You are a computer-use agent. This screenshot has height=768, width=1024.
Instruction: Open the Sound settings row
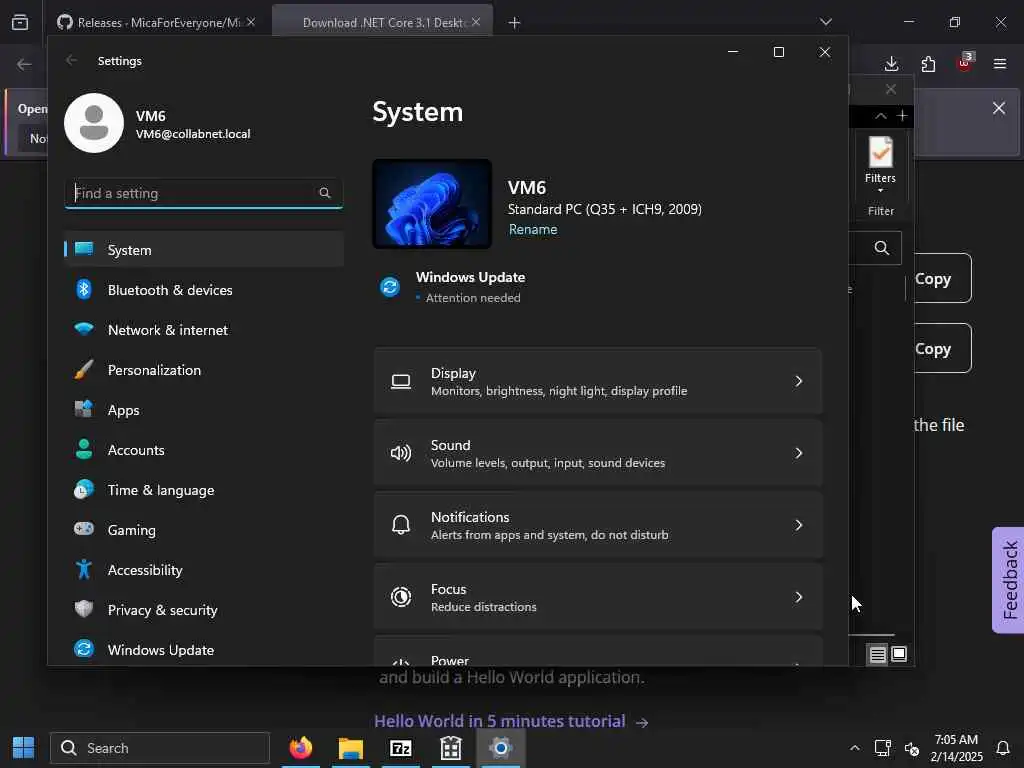point(598,453)
